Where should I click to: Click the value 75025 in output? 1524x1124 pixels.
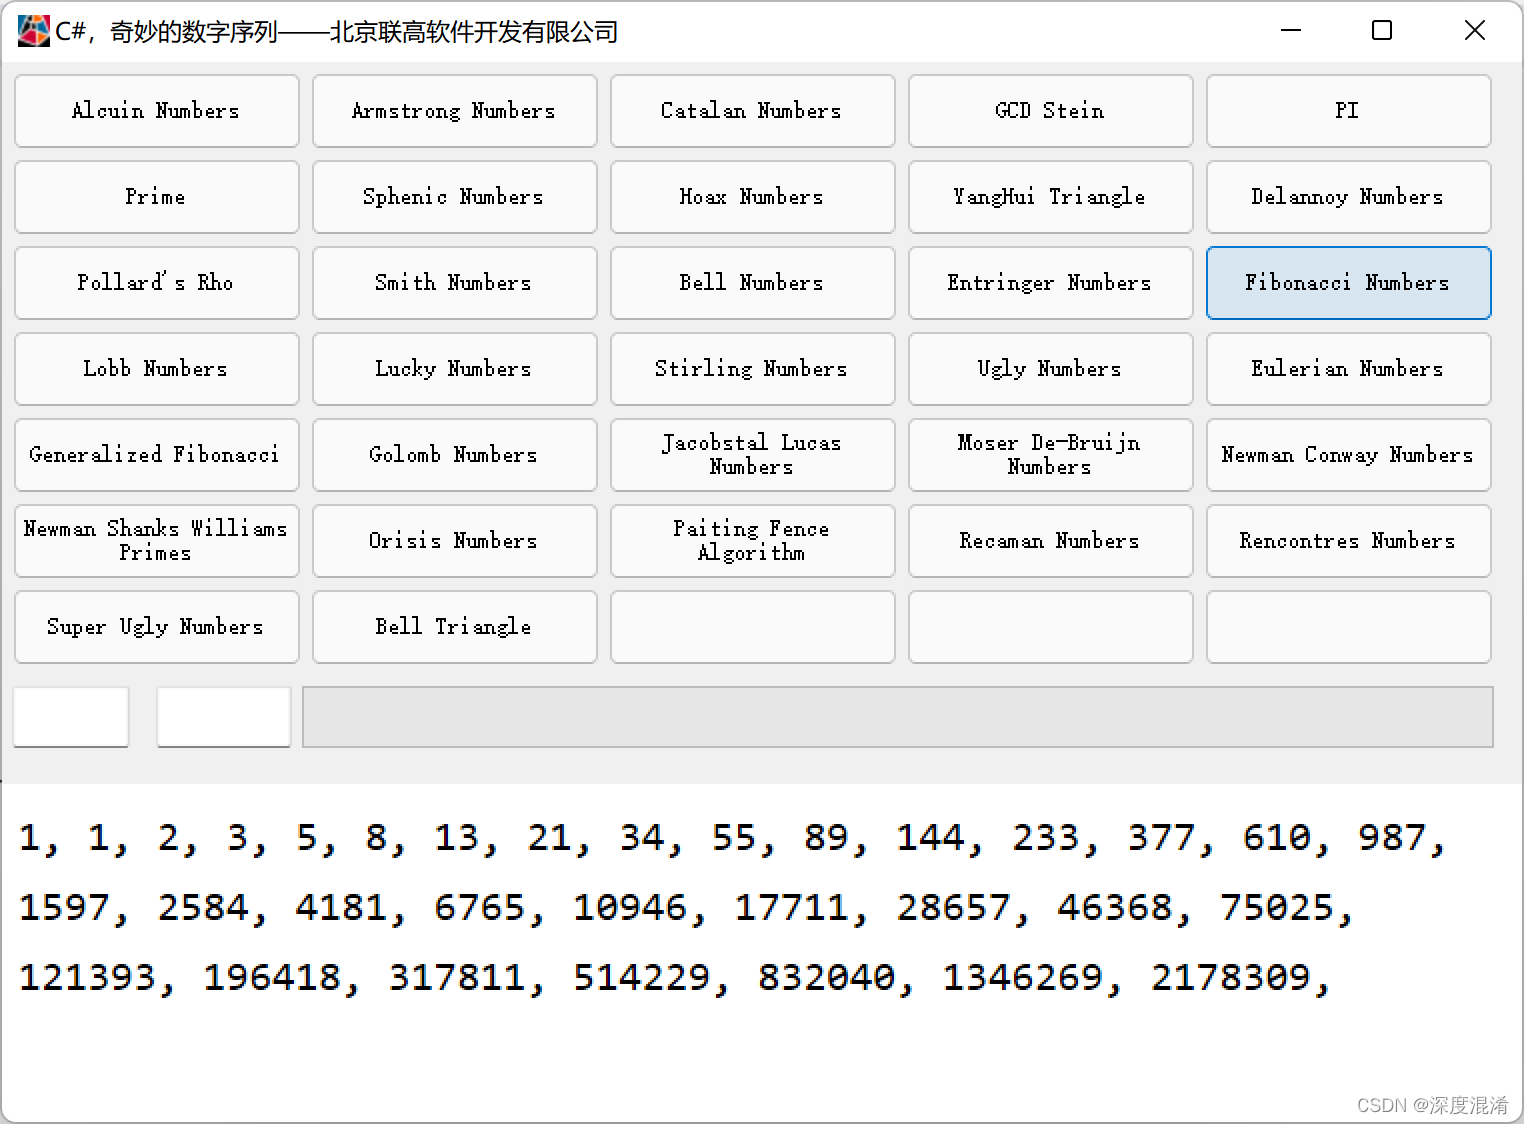(x=1277, y=908)
